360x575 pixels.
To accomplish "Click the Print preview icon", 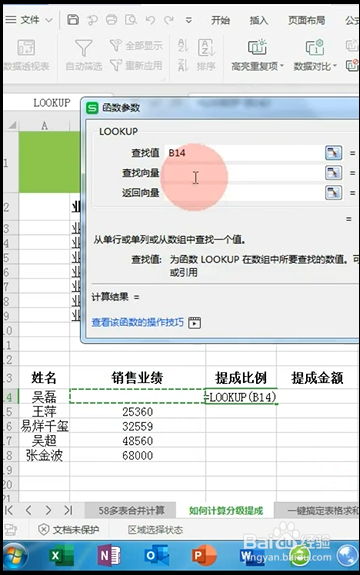I will click(131, 19).
